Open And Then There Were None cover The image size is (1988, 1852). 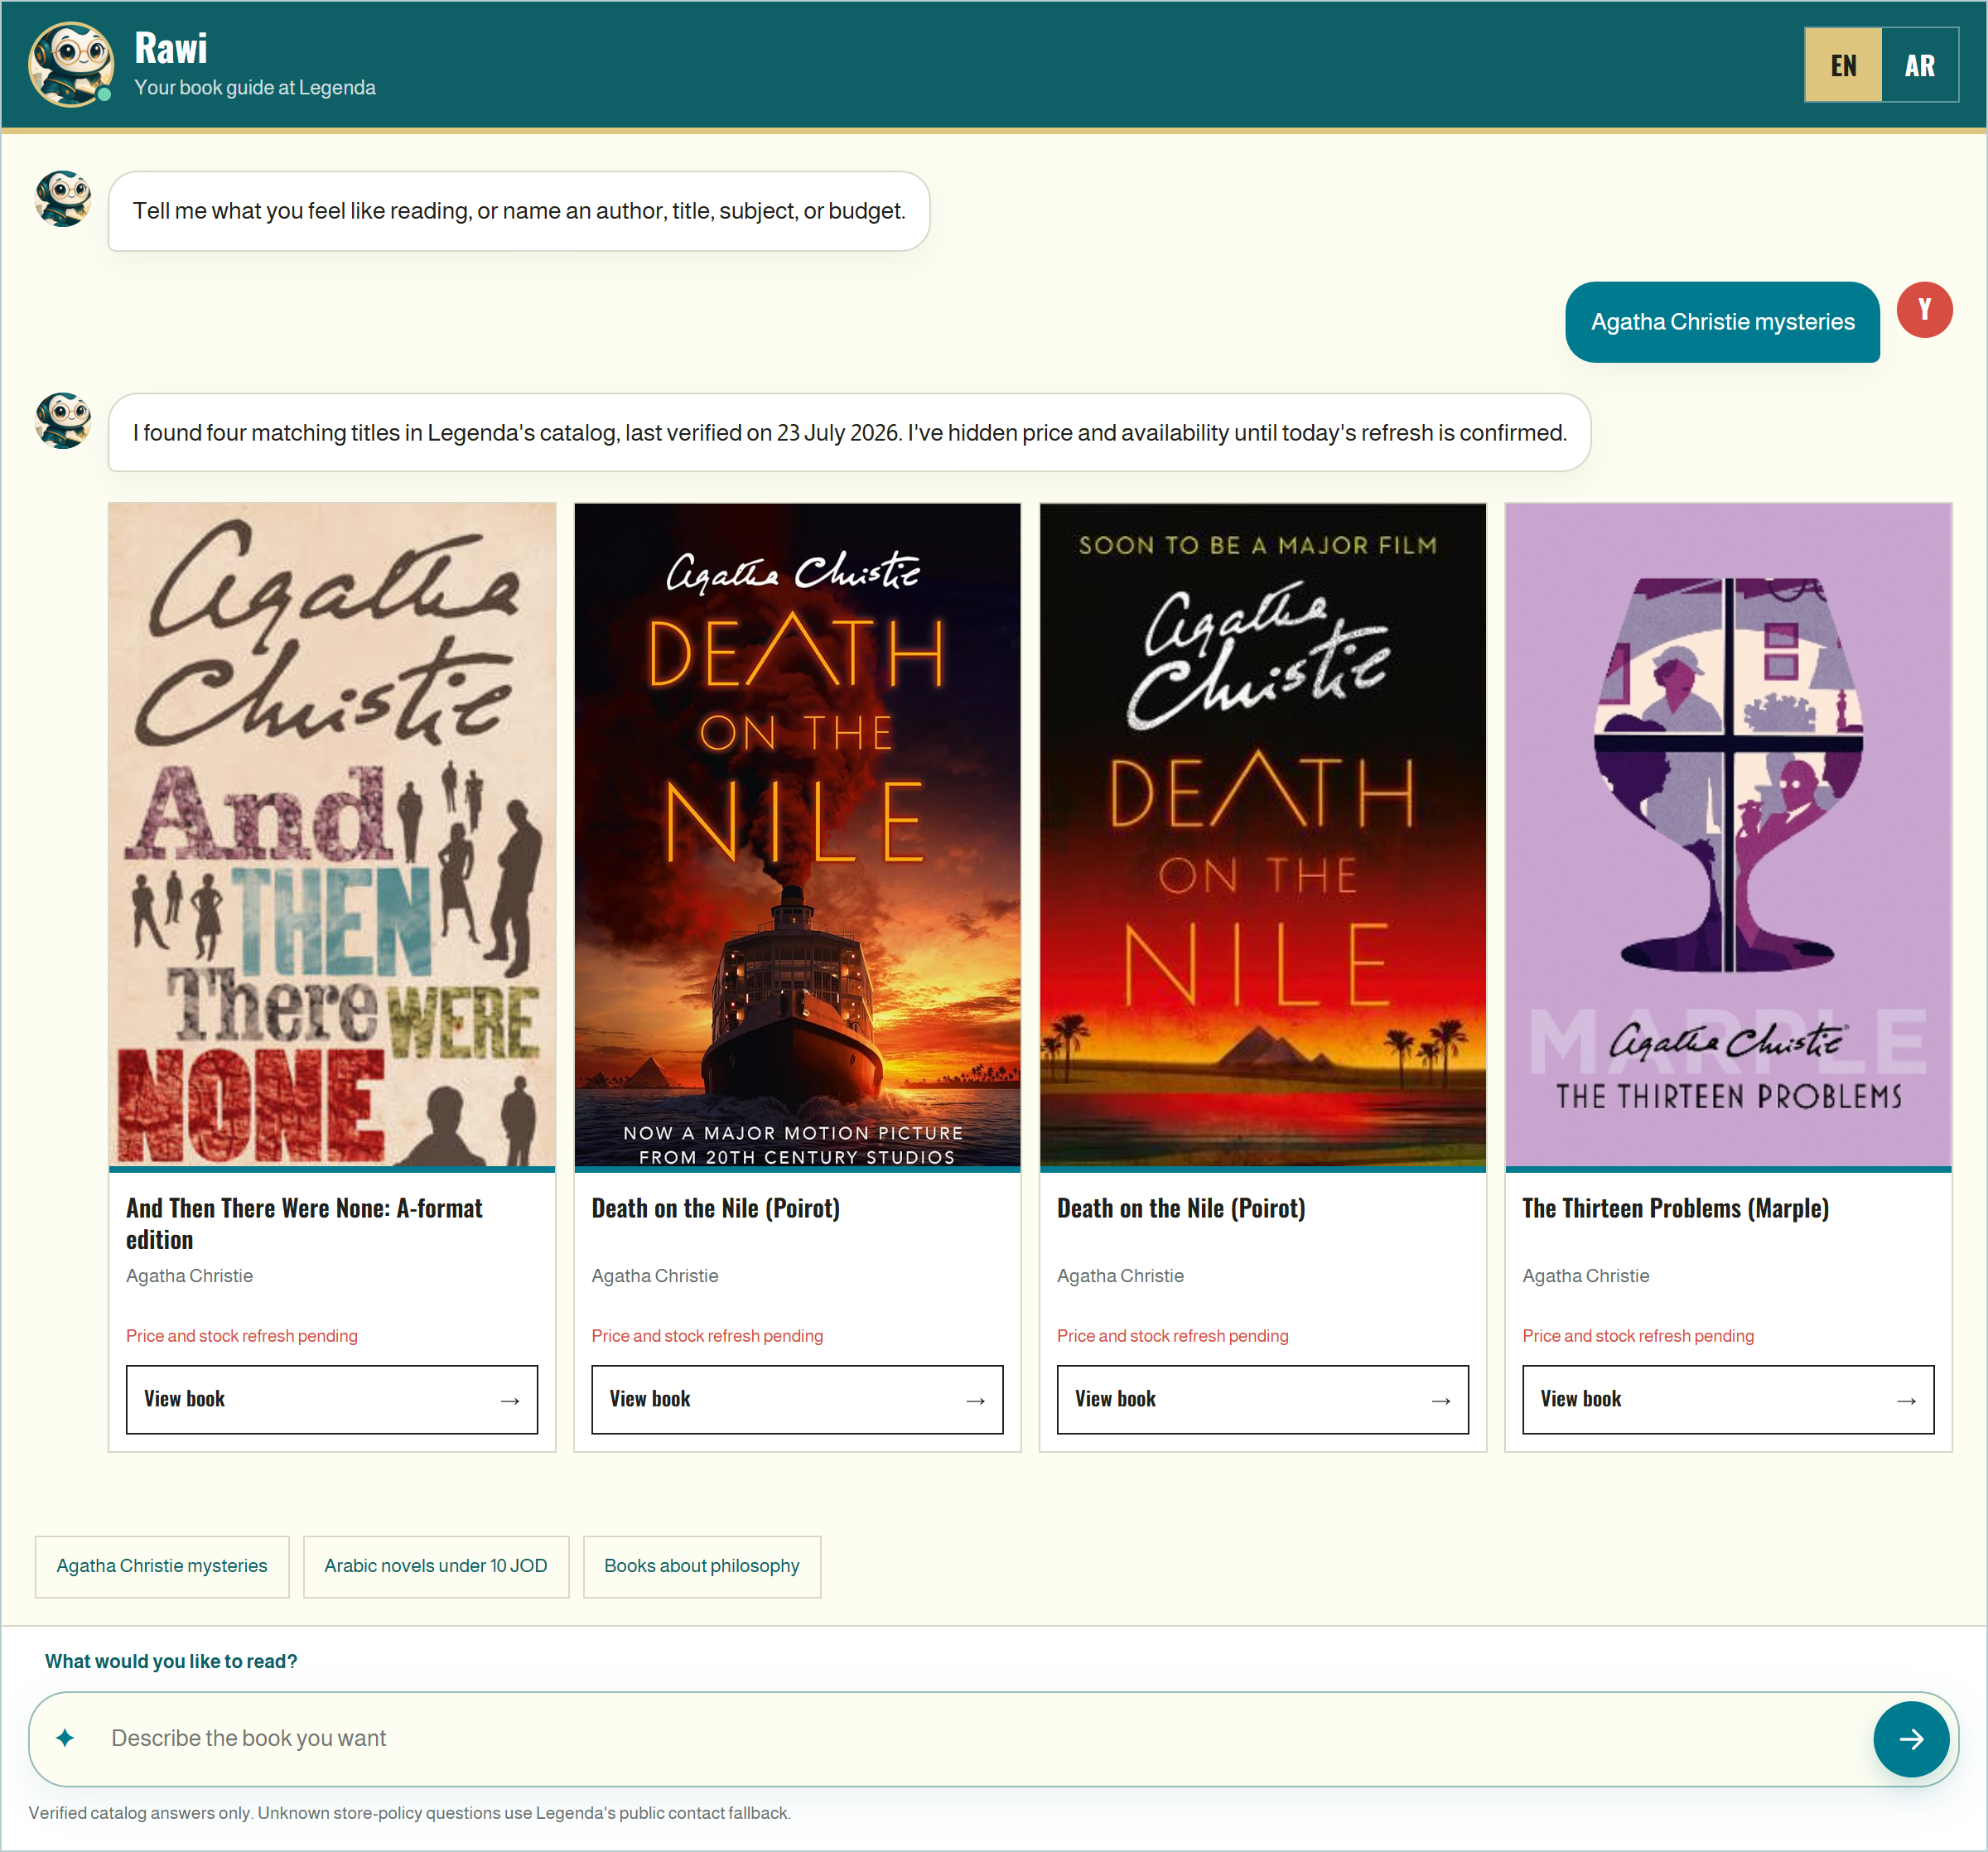(x=332, y=834)
